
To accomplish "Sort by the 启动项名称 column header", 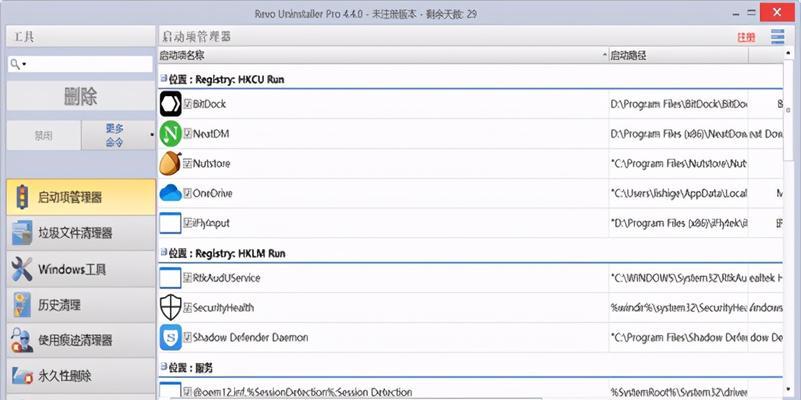I will pyautogui.click(x=384, y=55).
